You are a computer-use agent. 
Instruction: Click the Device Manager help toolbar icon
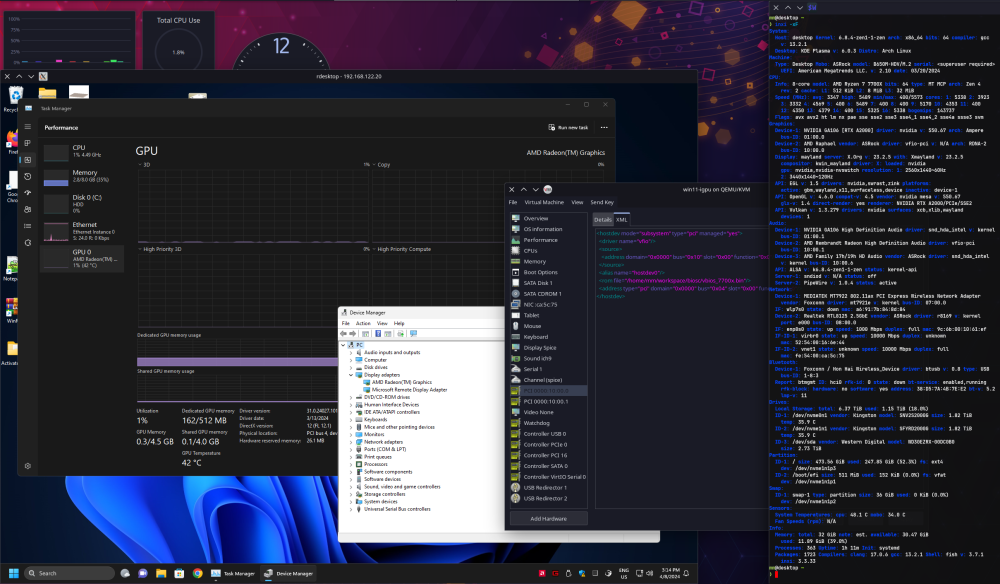tap(378, 333)
